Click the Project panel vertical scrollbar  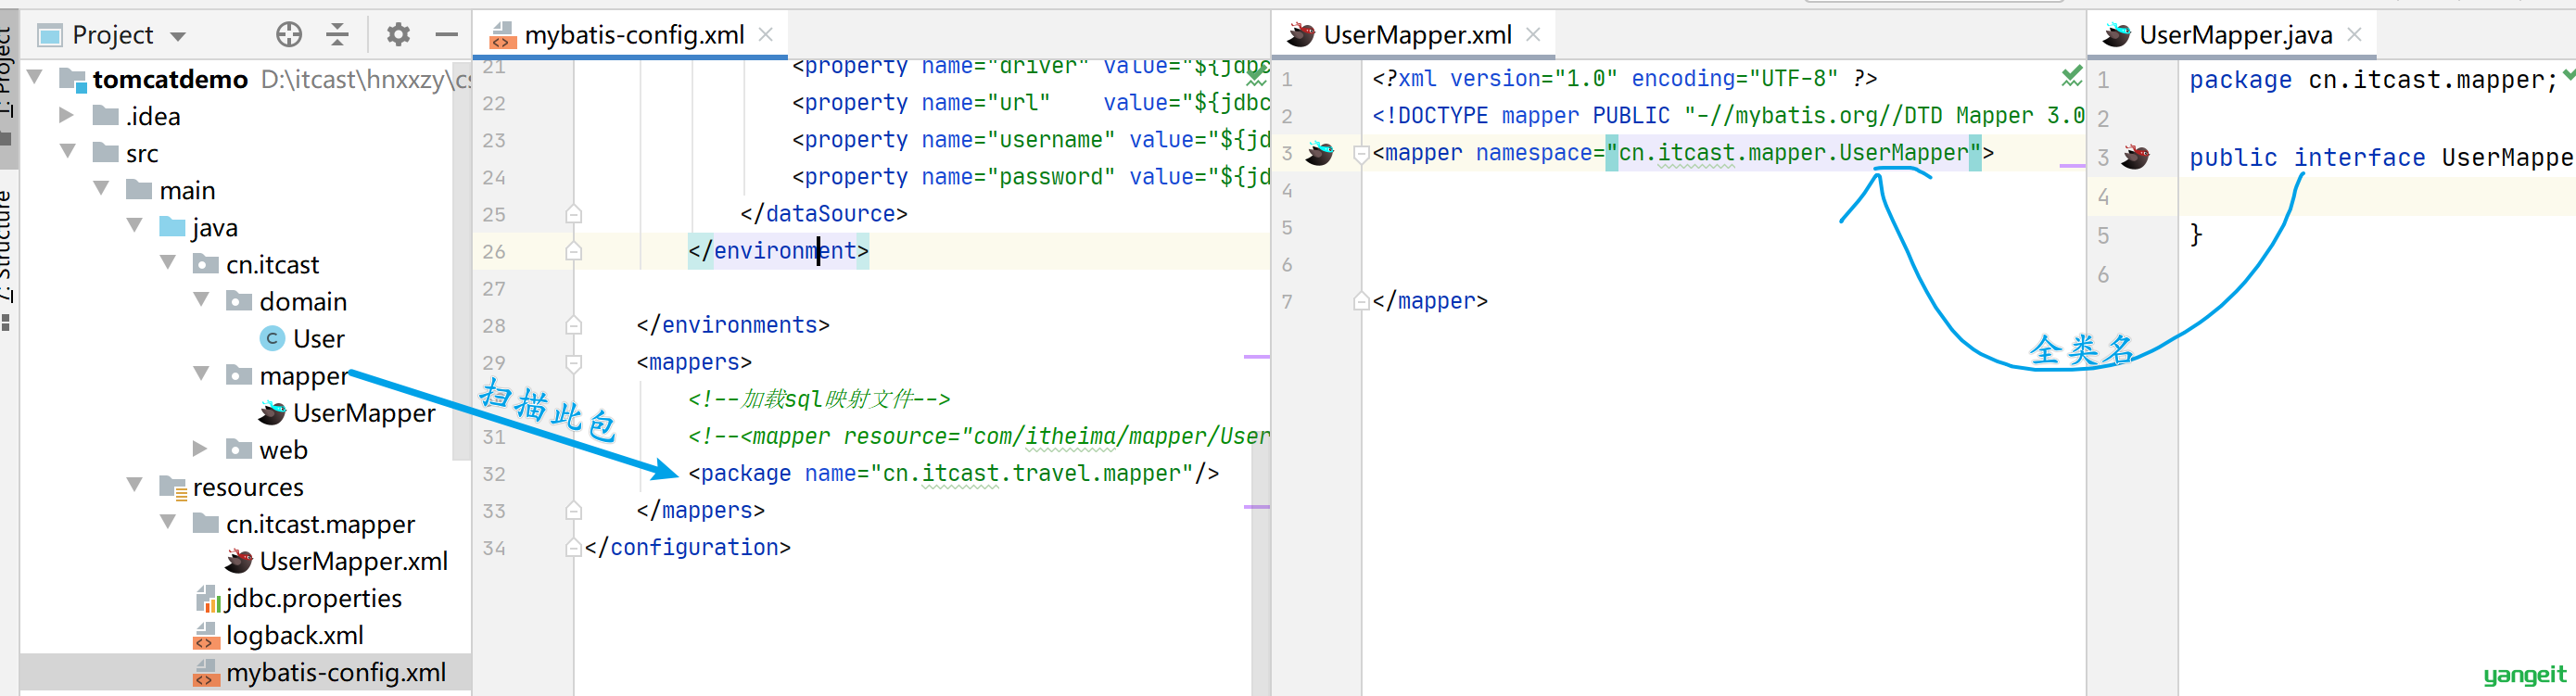tap(461, 260)
